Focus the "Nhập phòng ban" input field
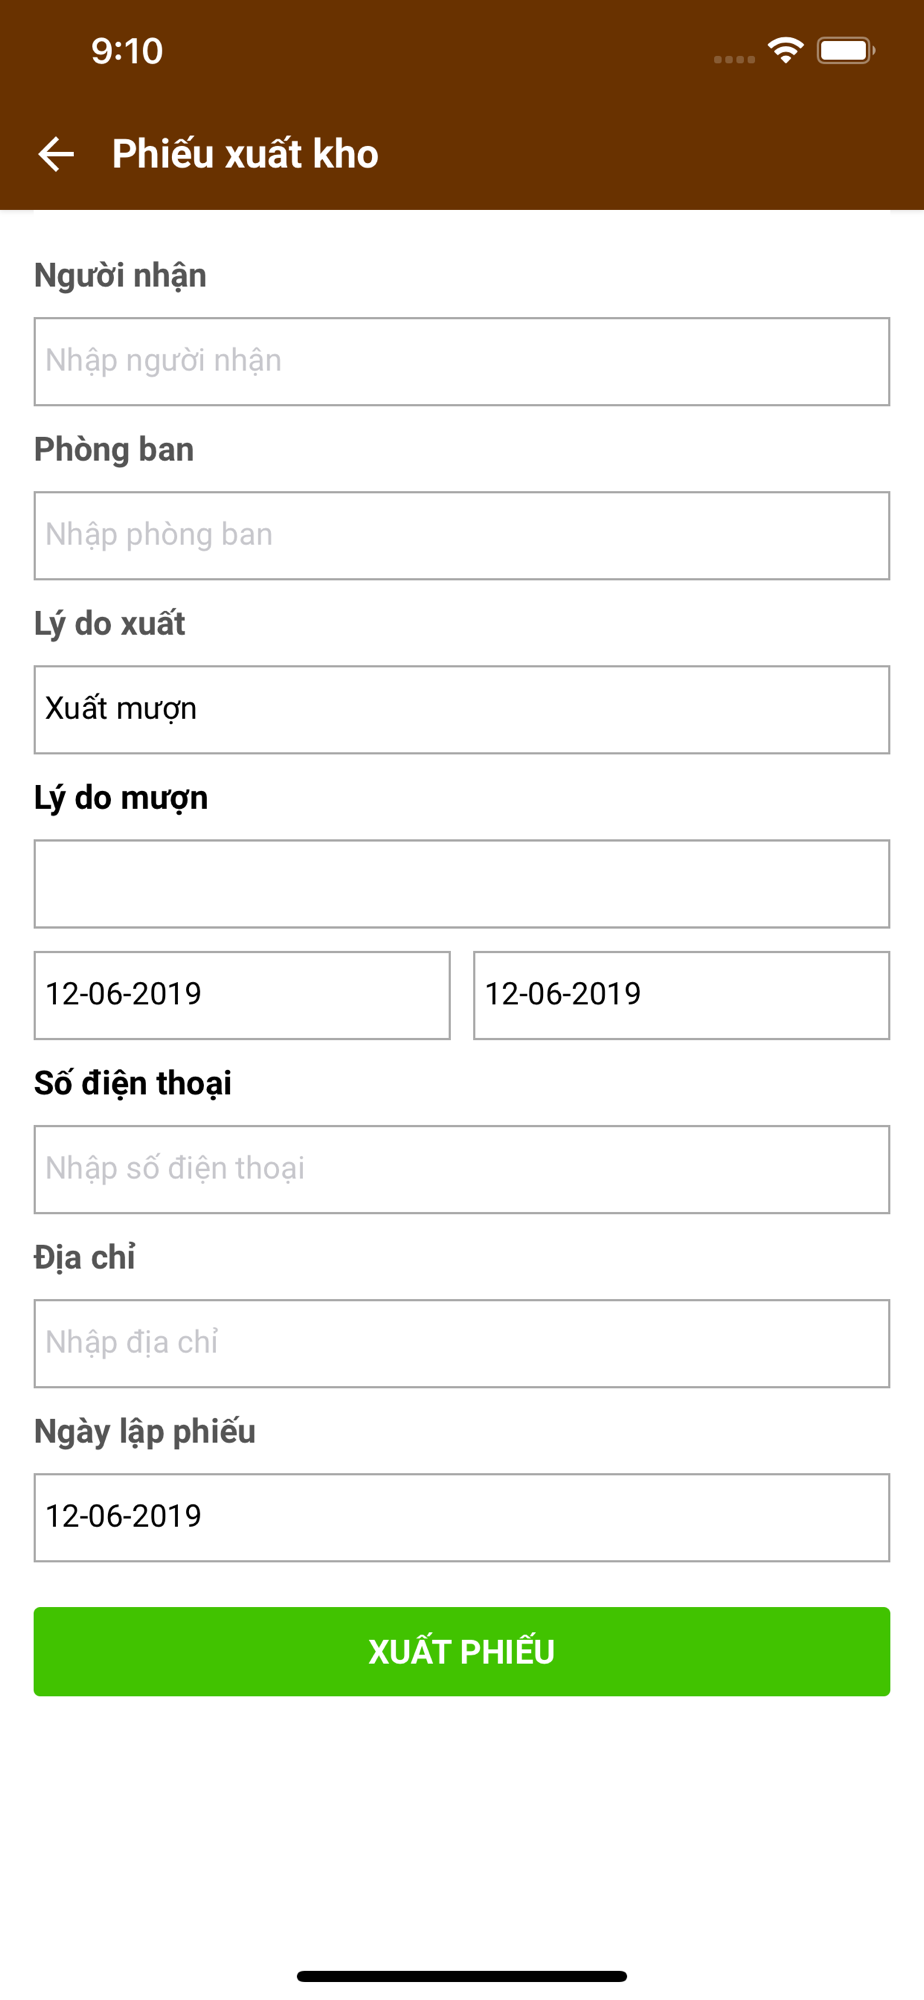The image size is (924, 2000). 462,535
